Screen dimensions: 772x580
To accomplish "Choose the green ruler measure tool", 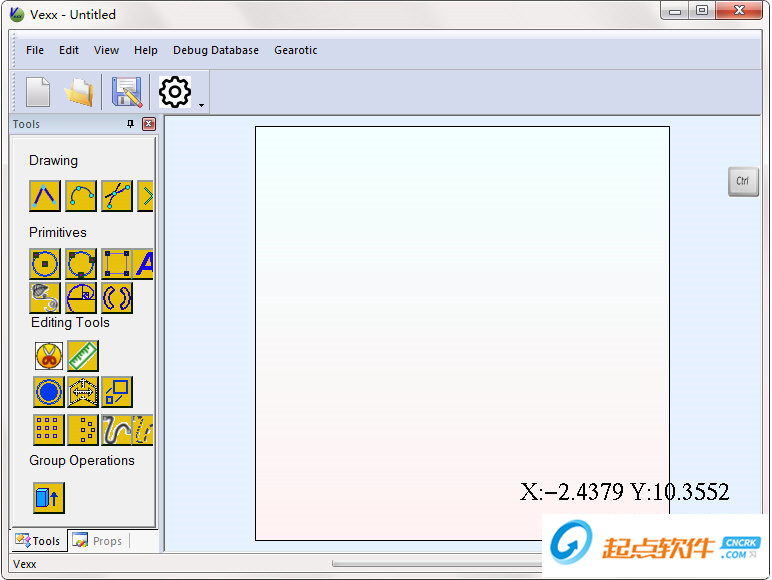I will pos(83,355).
